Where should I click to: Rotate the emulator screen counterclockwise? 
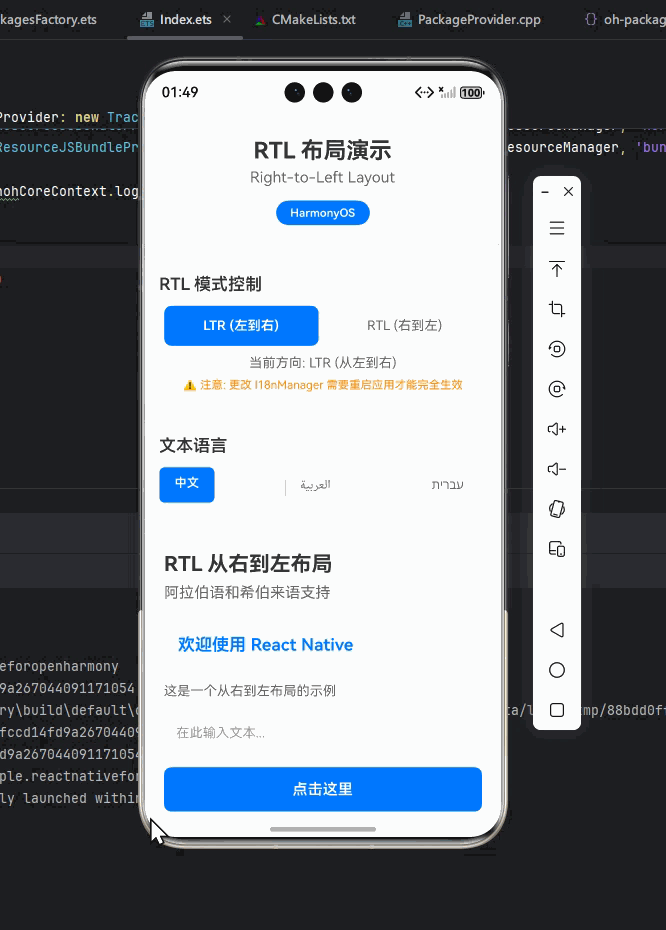pos(556,349)
